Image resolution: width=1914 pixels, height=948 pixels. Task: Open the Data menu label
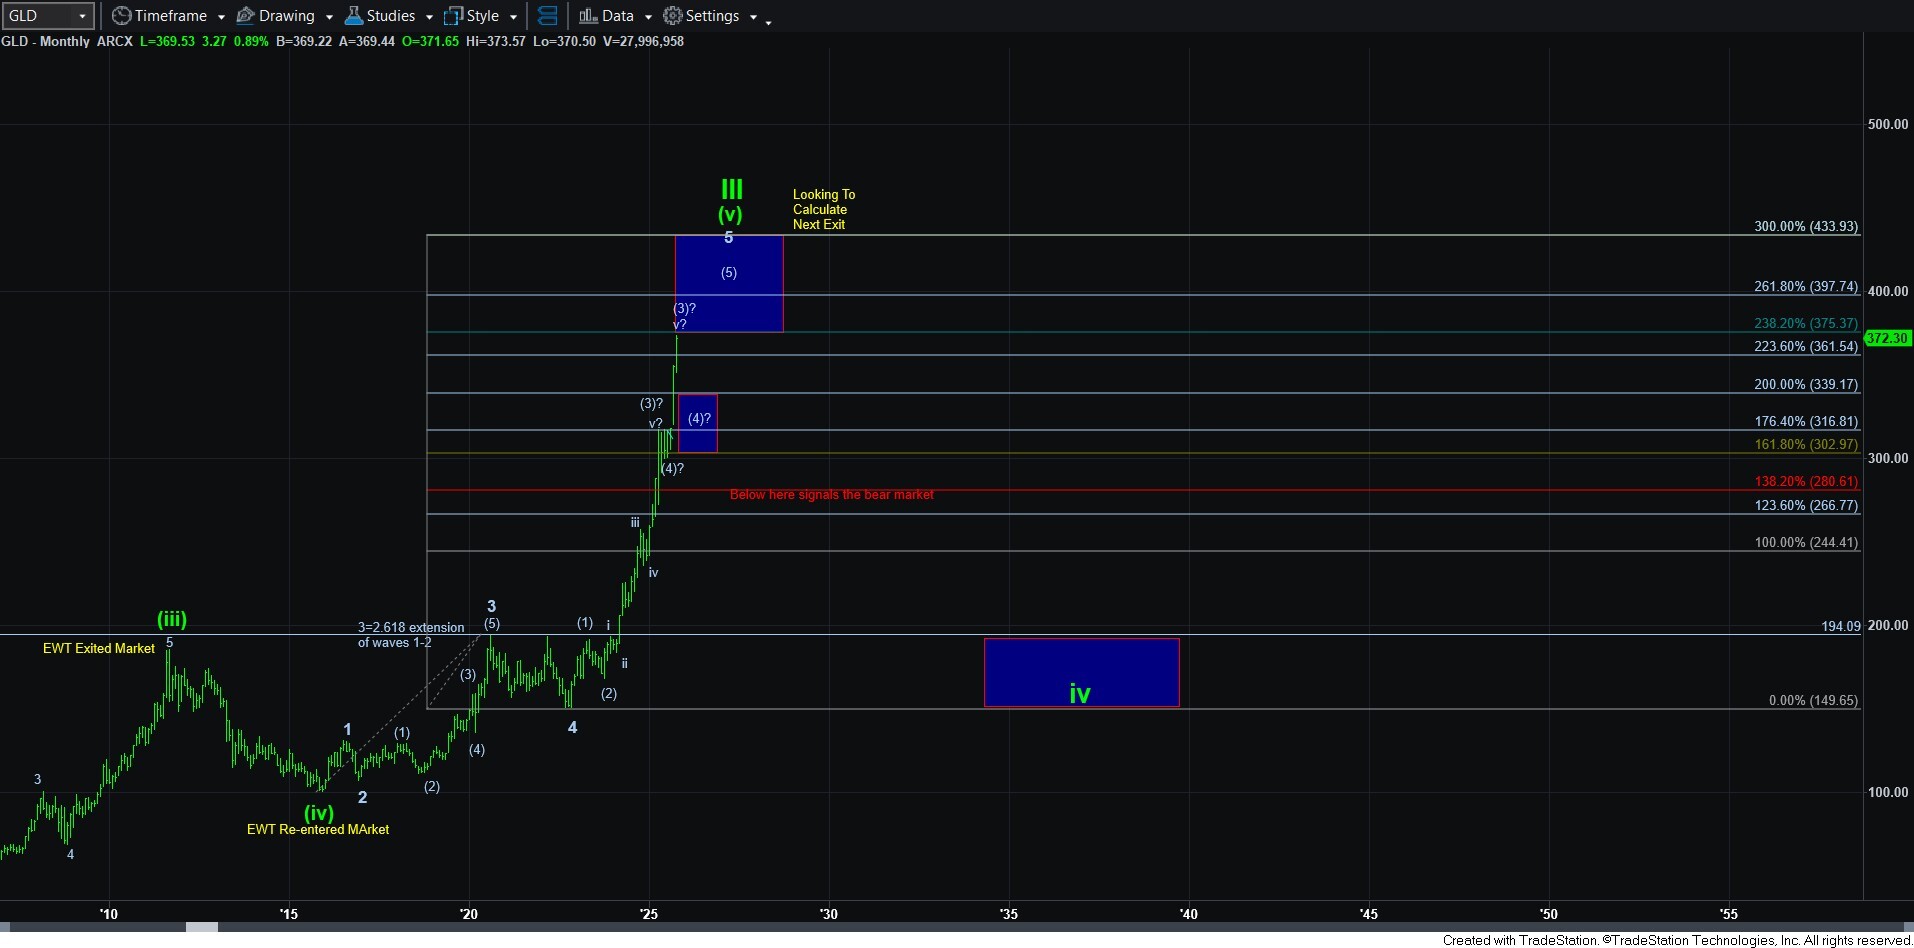[x=617, y=16]
